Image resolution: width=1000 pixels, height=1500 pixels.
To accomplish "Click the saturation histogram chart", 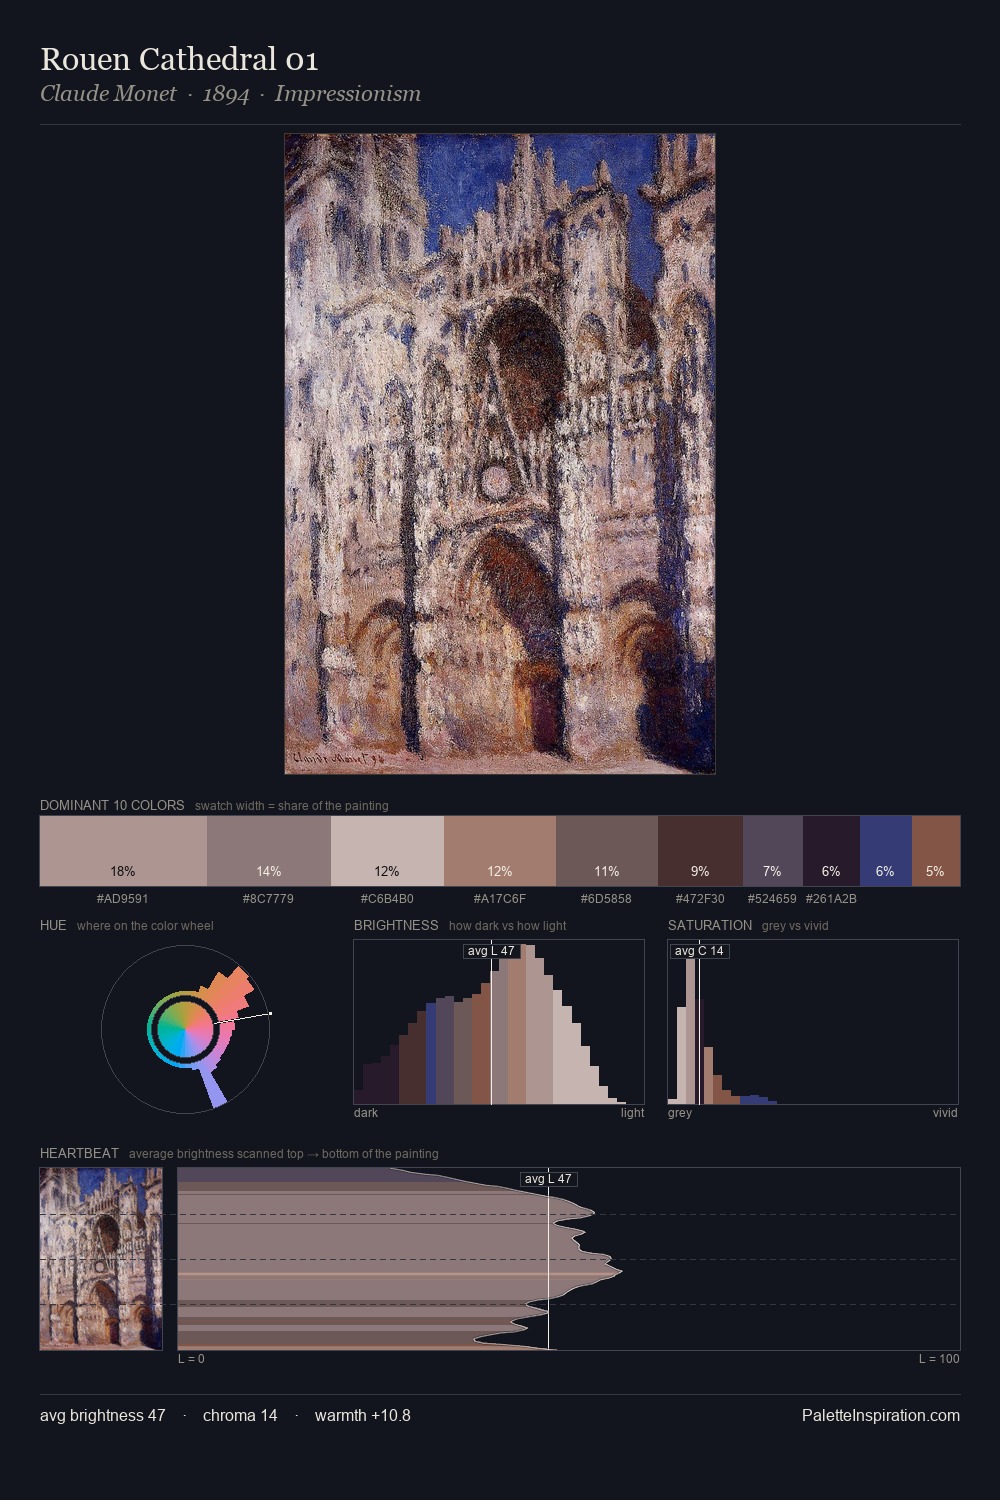I will point(813,1022).
